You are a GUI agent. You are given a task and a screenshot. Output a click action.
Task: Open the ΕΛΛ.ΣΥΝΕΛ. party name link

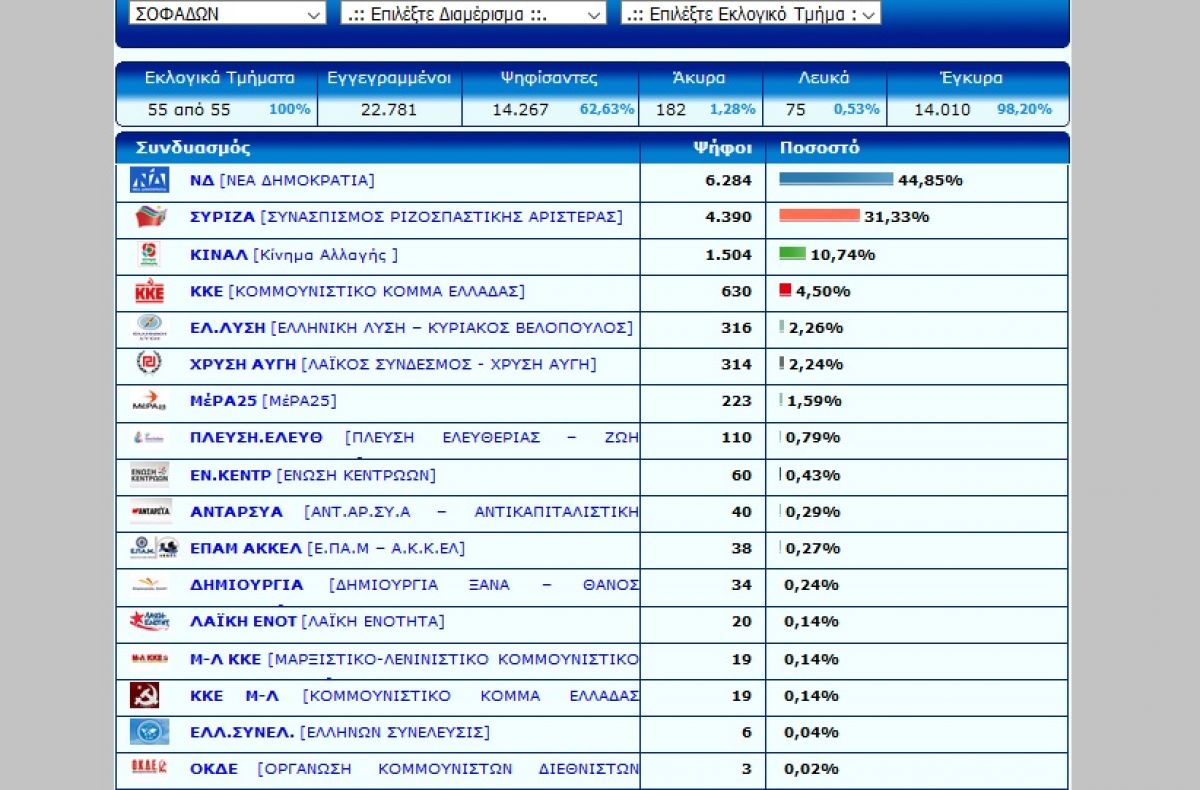click(x=340, y=732)
